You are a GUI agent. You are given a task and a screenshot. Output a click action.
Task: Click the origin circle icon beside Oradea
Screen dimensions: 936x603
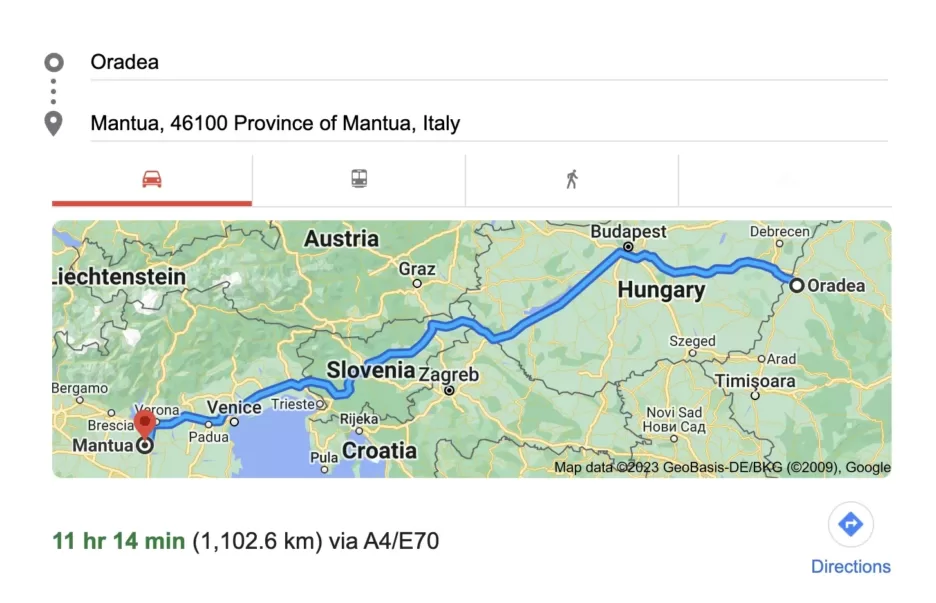tap(54, 62)
